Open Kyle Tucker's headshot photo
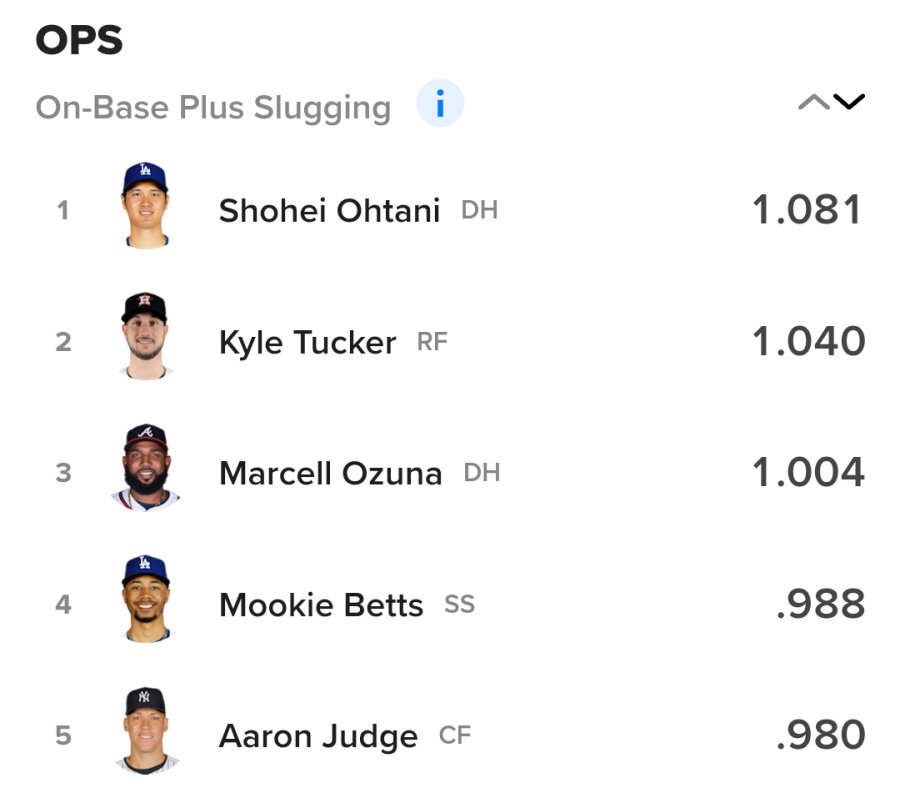 [x=145, y=336]
